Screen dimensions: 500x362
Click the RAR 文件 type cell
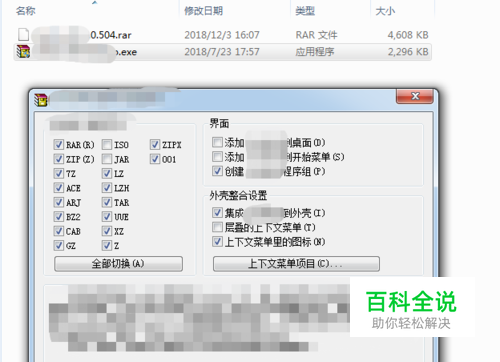point(316,35)
